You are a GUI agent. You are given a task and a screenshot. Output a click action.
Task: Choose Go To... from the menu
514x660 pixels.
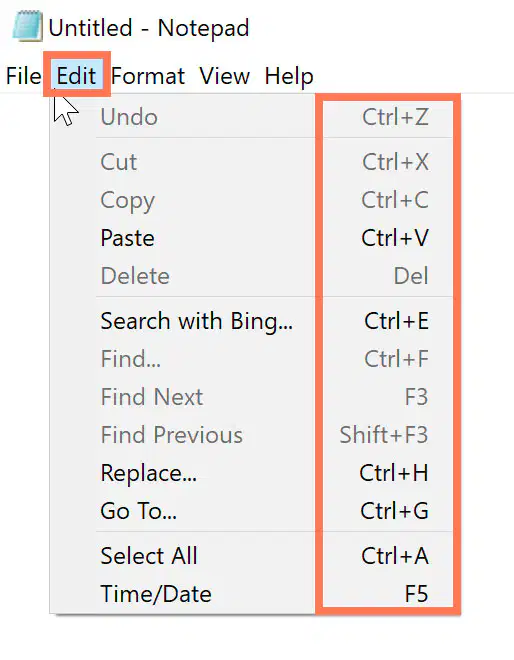pos(255,511)
